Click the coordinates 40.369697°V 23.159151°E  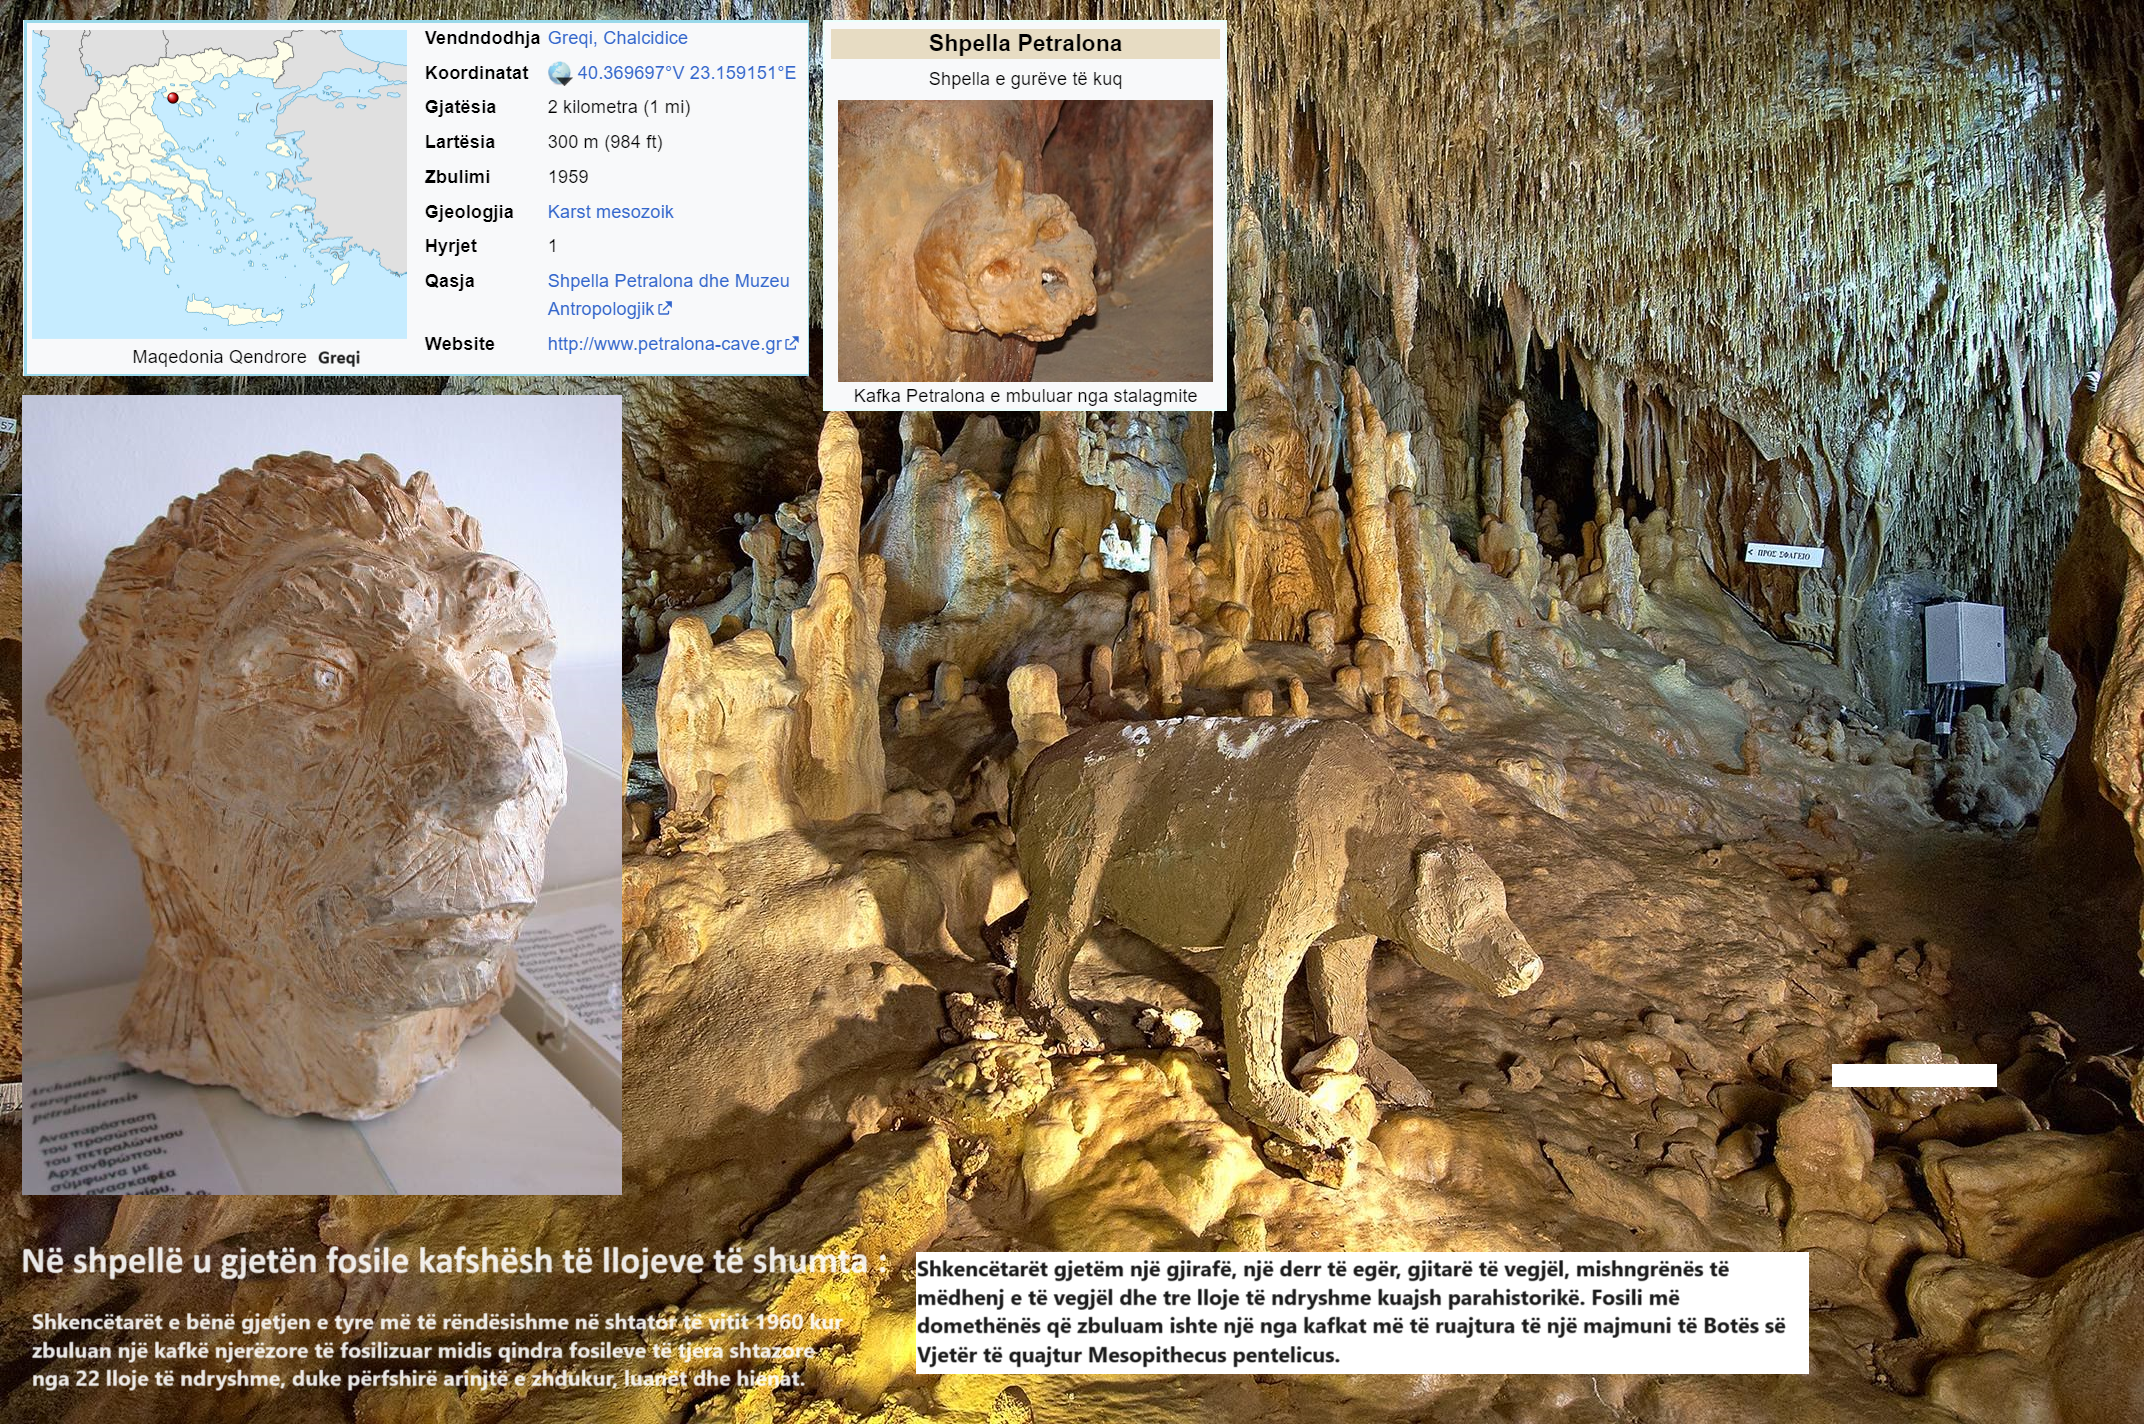pyautogui.click(x=686, y=73)
